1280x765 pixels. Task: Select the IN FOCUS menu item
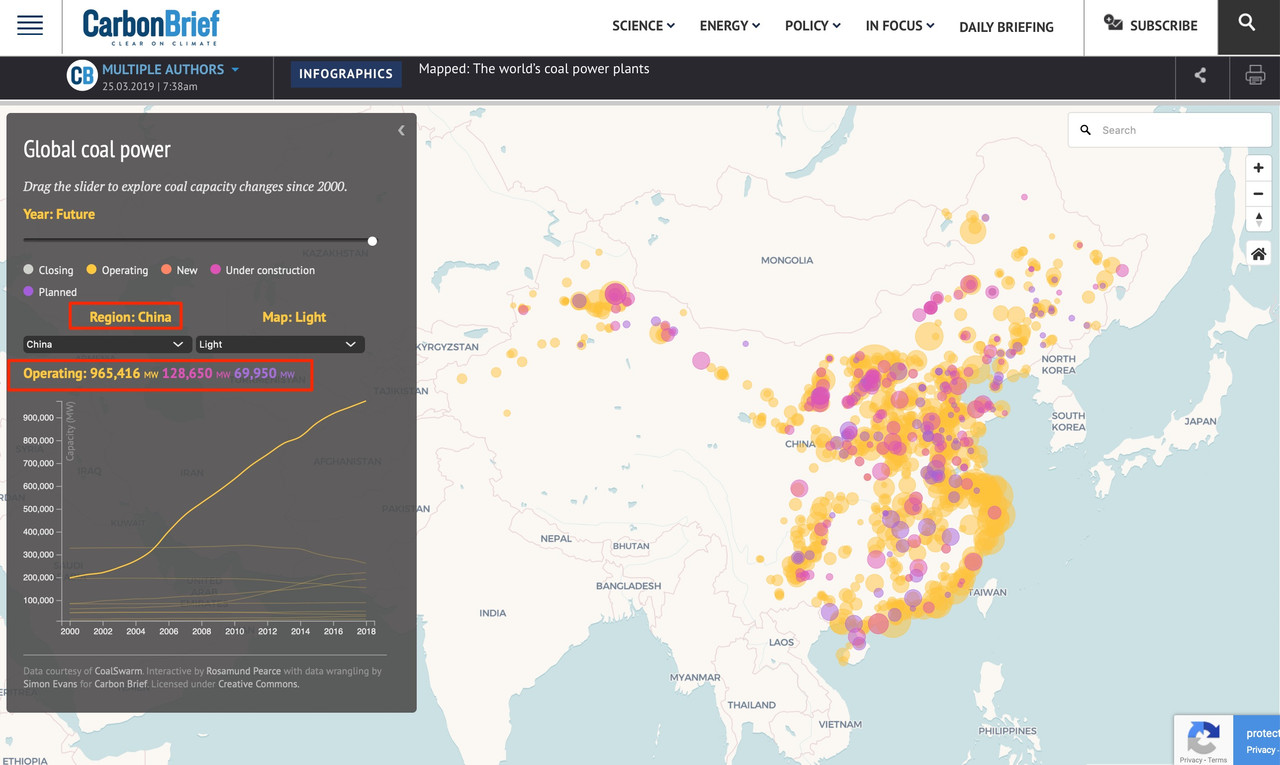coord(898,26)
